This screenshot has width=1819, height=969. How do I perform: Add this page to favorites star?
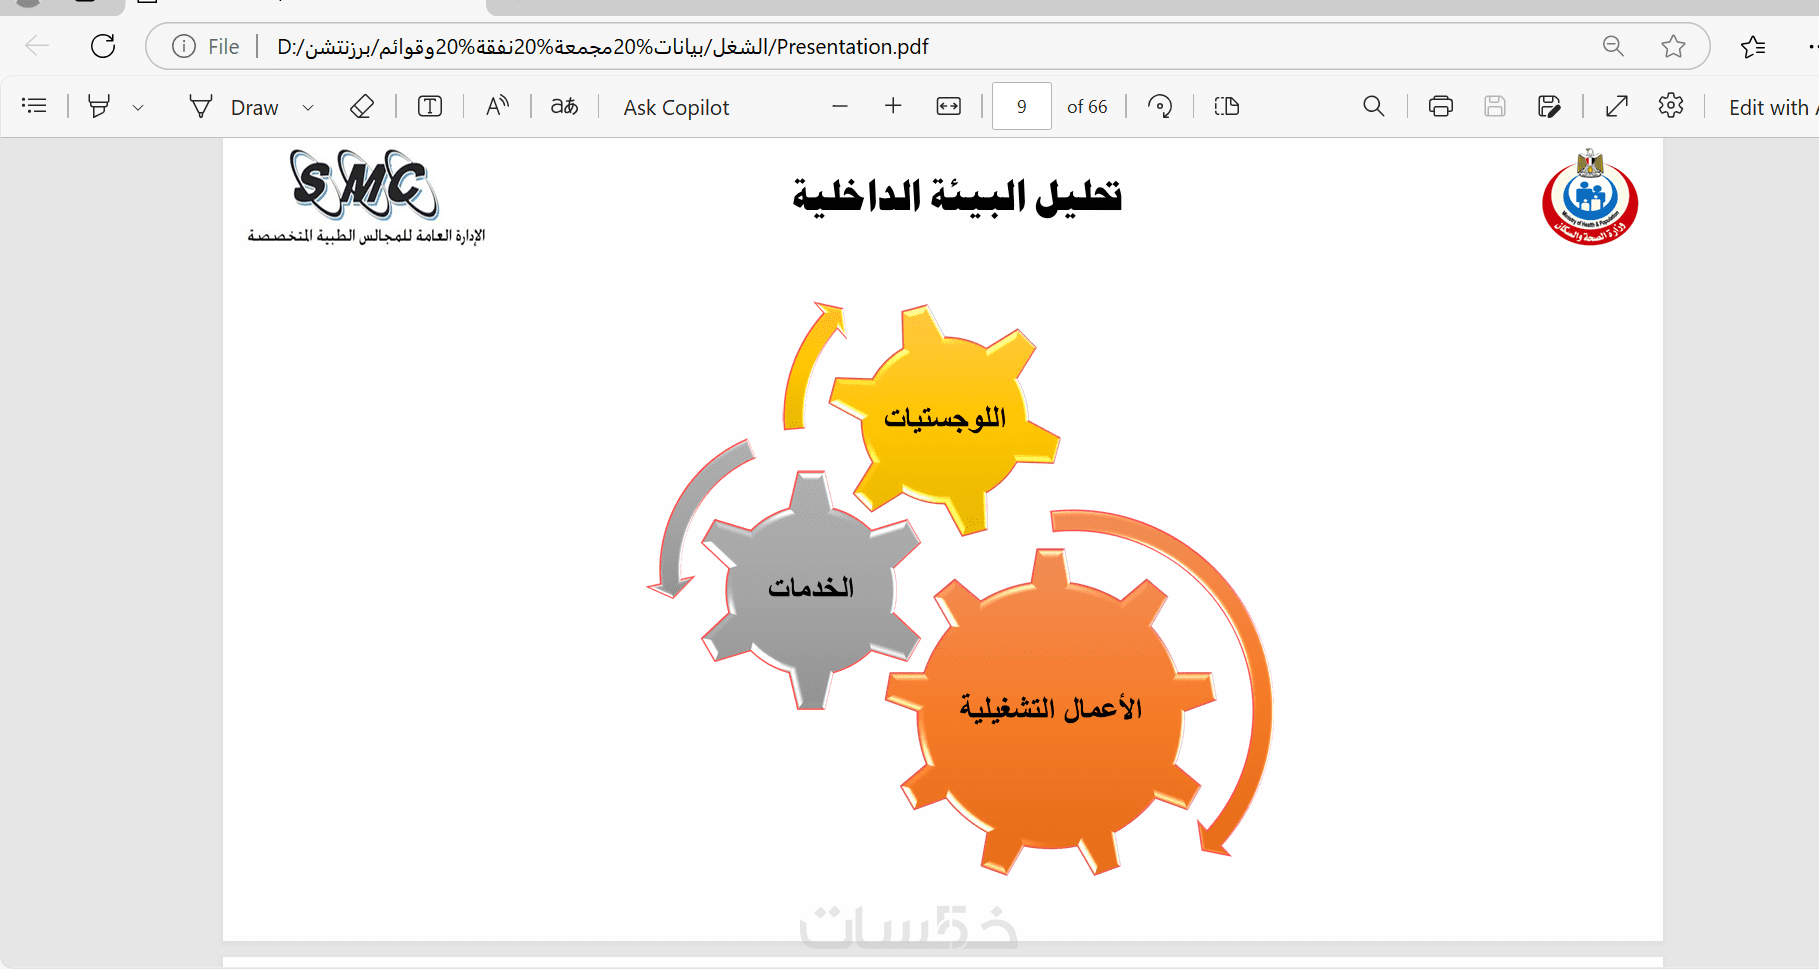click(x=1673, y=46)
